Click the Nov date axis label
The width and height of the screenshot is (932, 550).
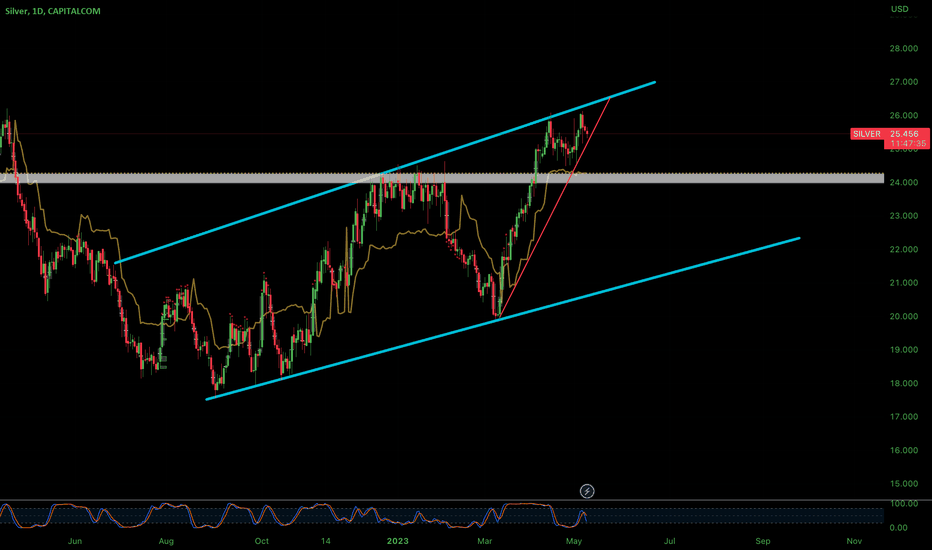(854, 541)
